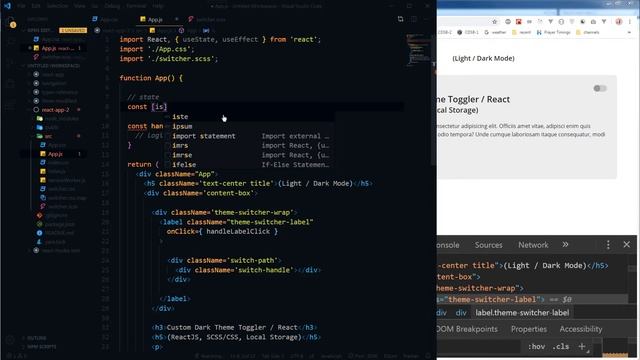Open the Sources tab in DevTools
This screenshot has height=360, width=640.
click(489, 245)
